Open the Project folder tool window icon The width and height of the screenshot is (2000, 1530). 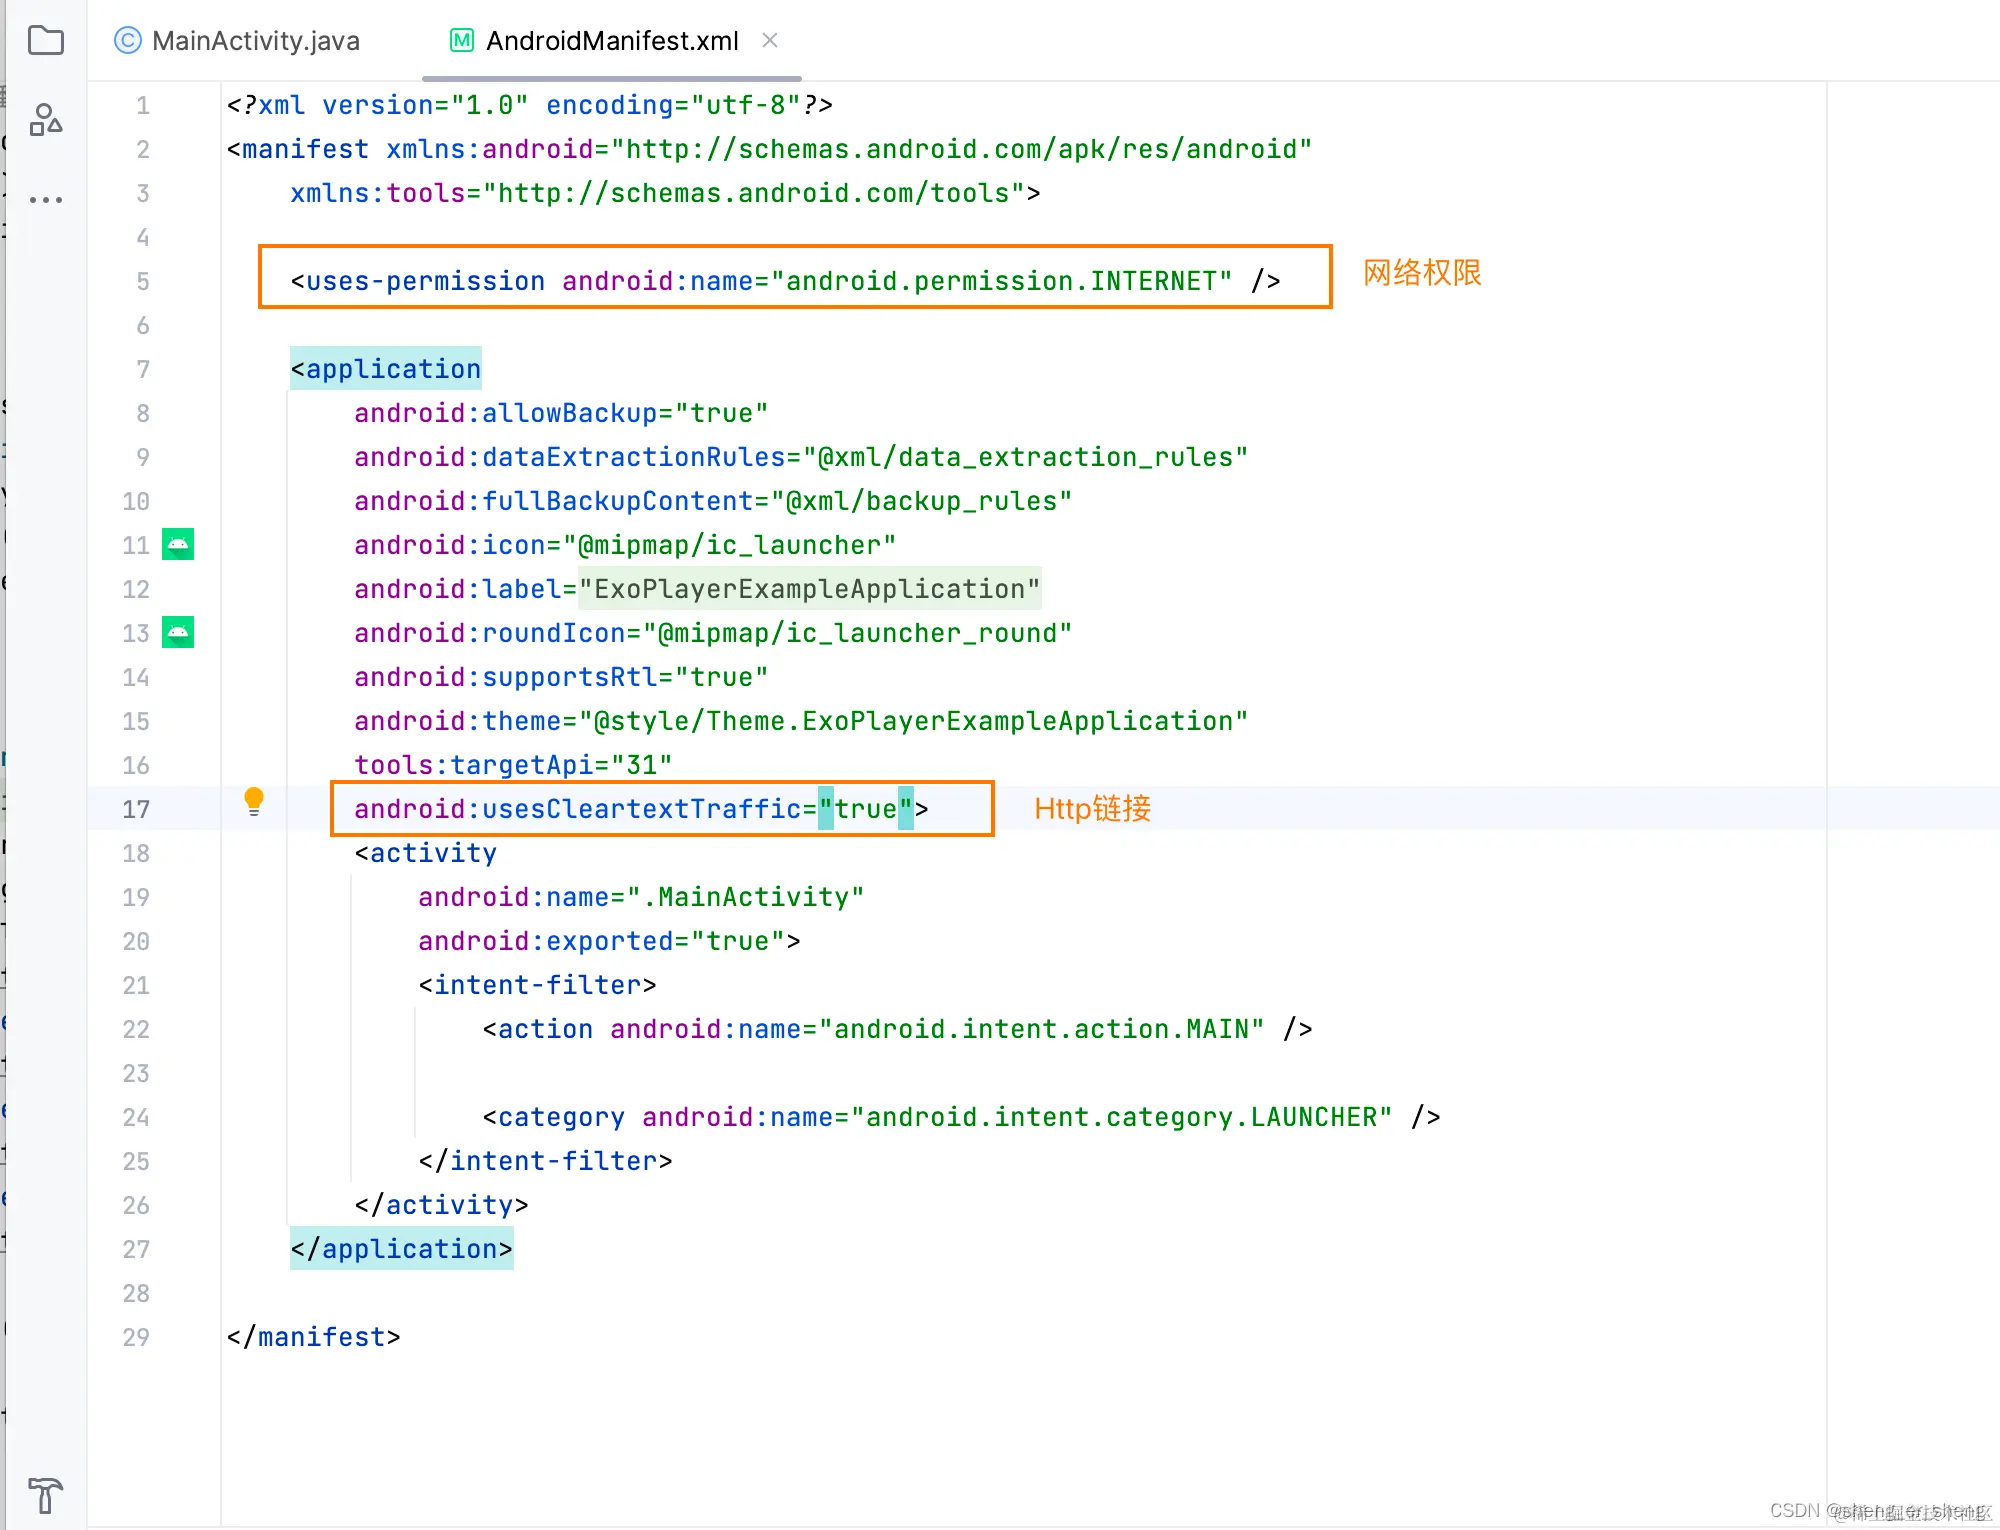tap(46, 41)
